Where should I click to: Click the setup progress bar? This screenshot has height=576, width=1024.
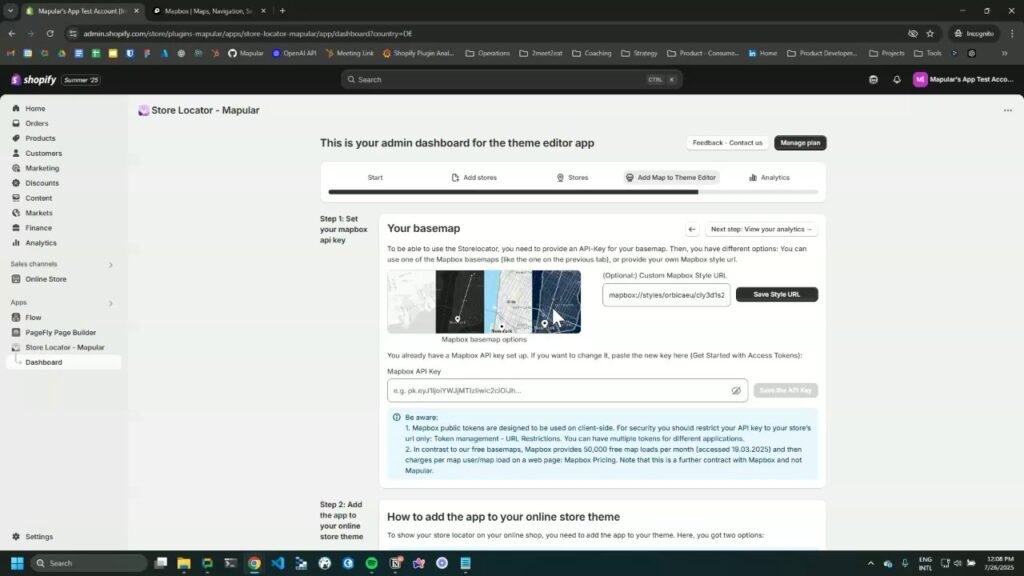coord(572,192)
